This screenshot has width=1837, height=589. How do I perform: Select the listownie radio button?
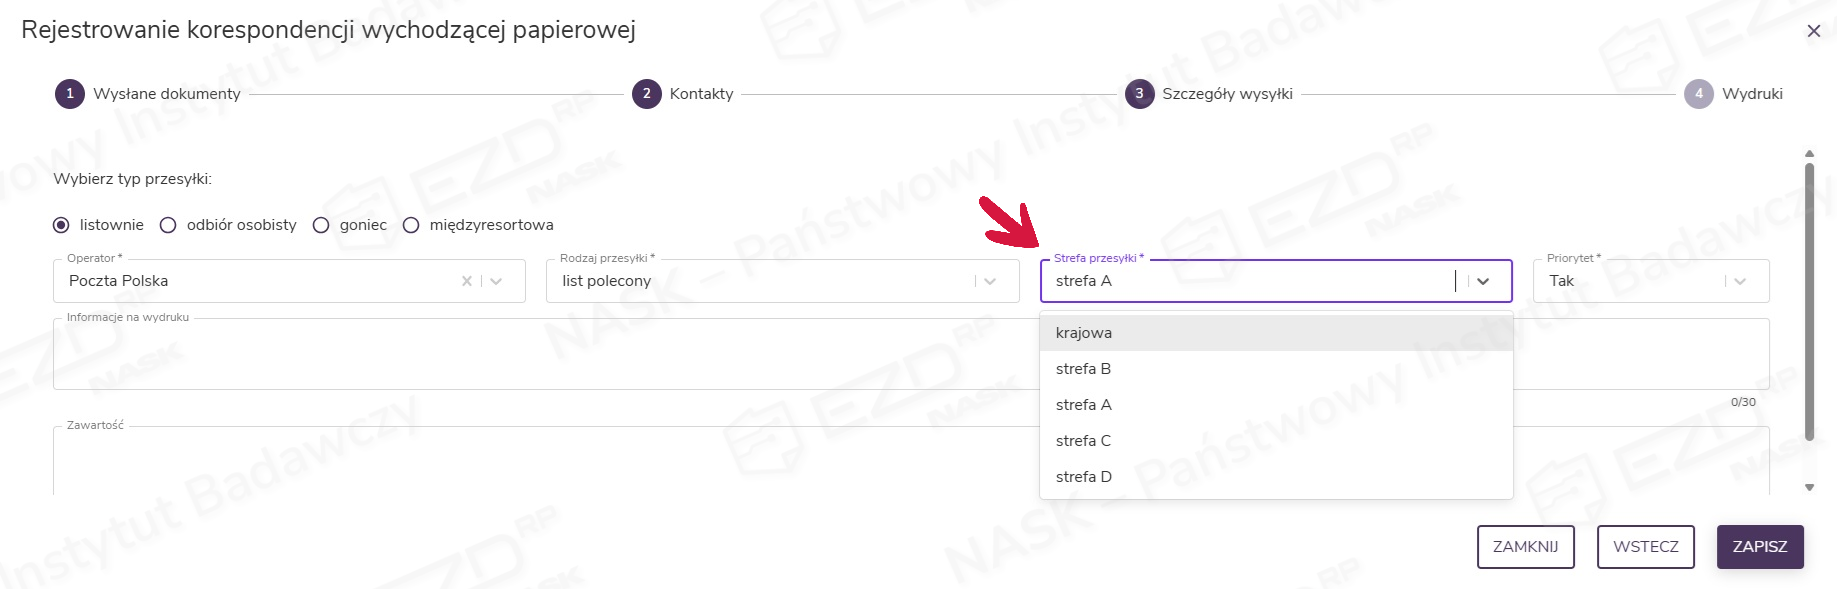[x=61, y=225]
